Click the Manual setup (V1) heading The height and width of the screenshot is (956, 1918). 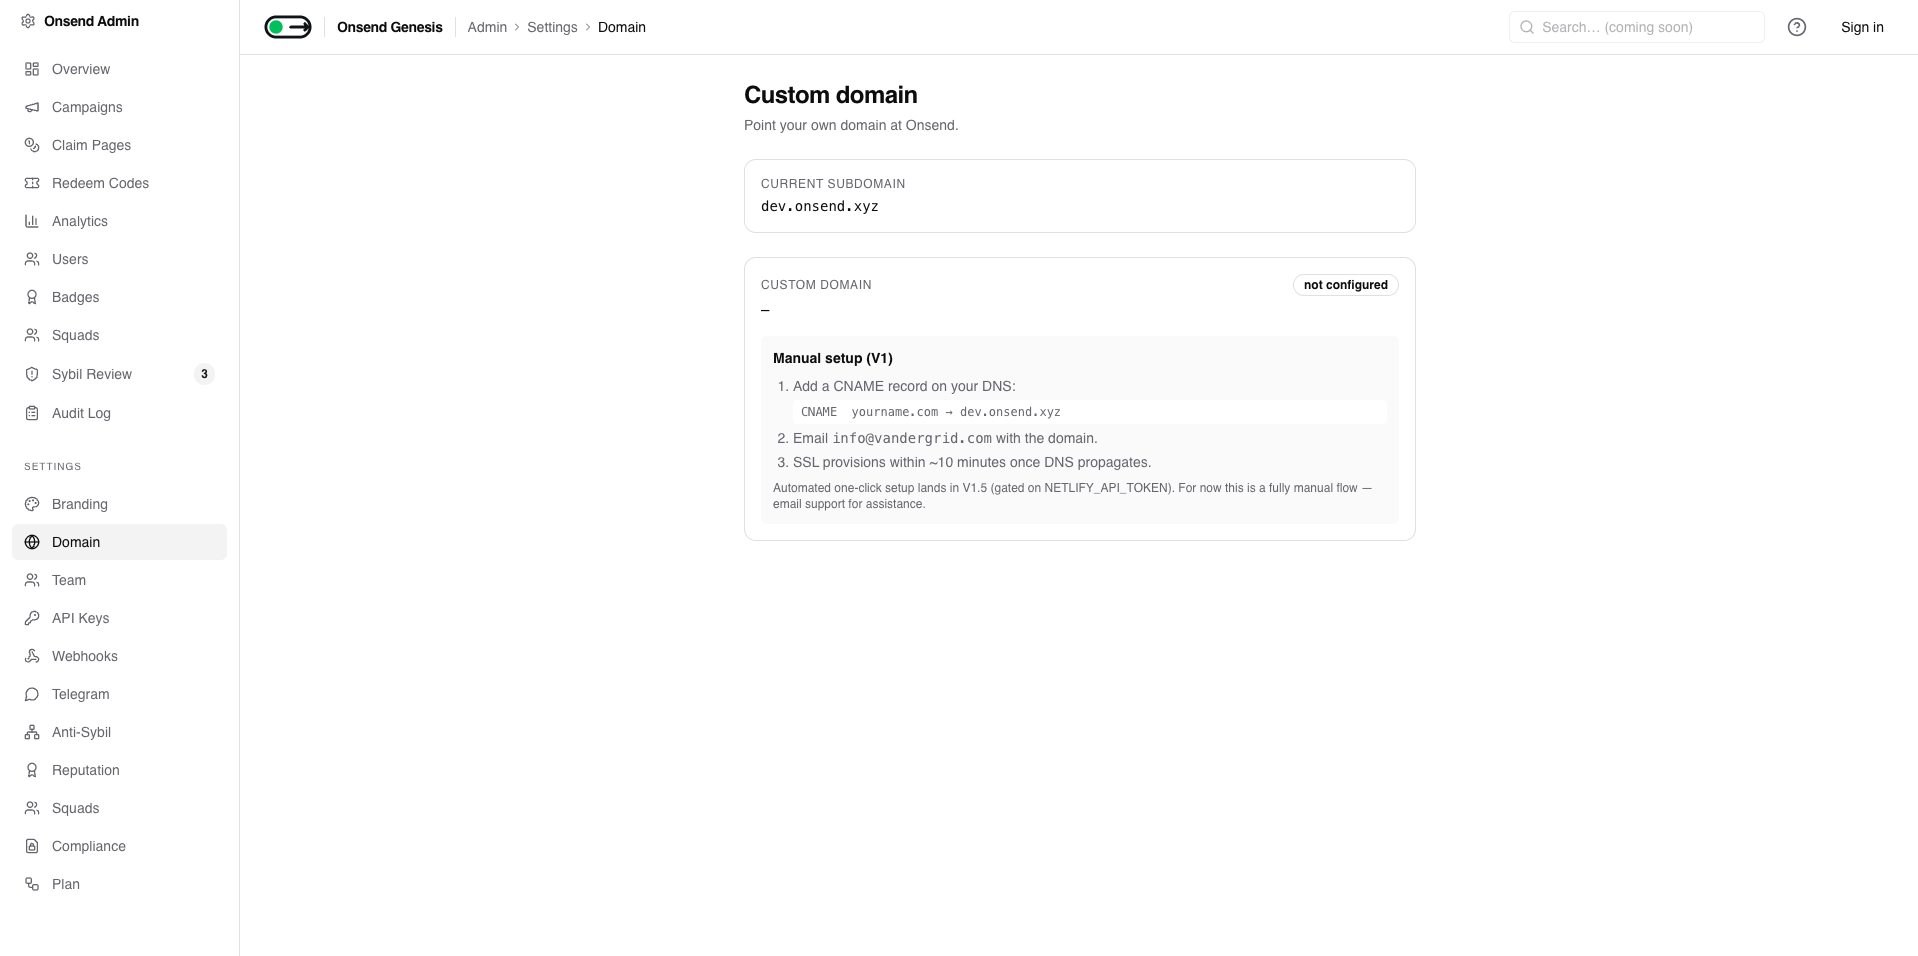[x=833, y=358]
